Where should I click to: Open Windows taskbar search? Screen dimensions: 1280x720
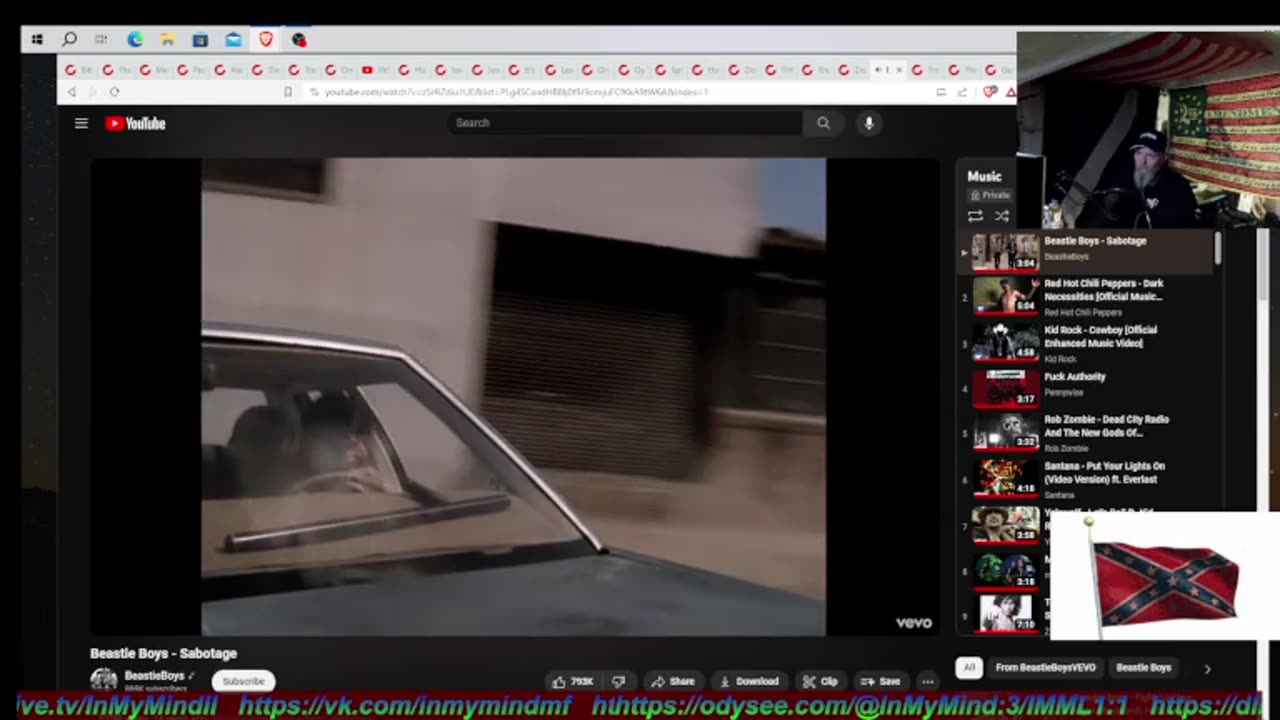click(x=69, y=39)
